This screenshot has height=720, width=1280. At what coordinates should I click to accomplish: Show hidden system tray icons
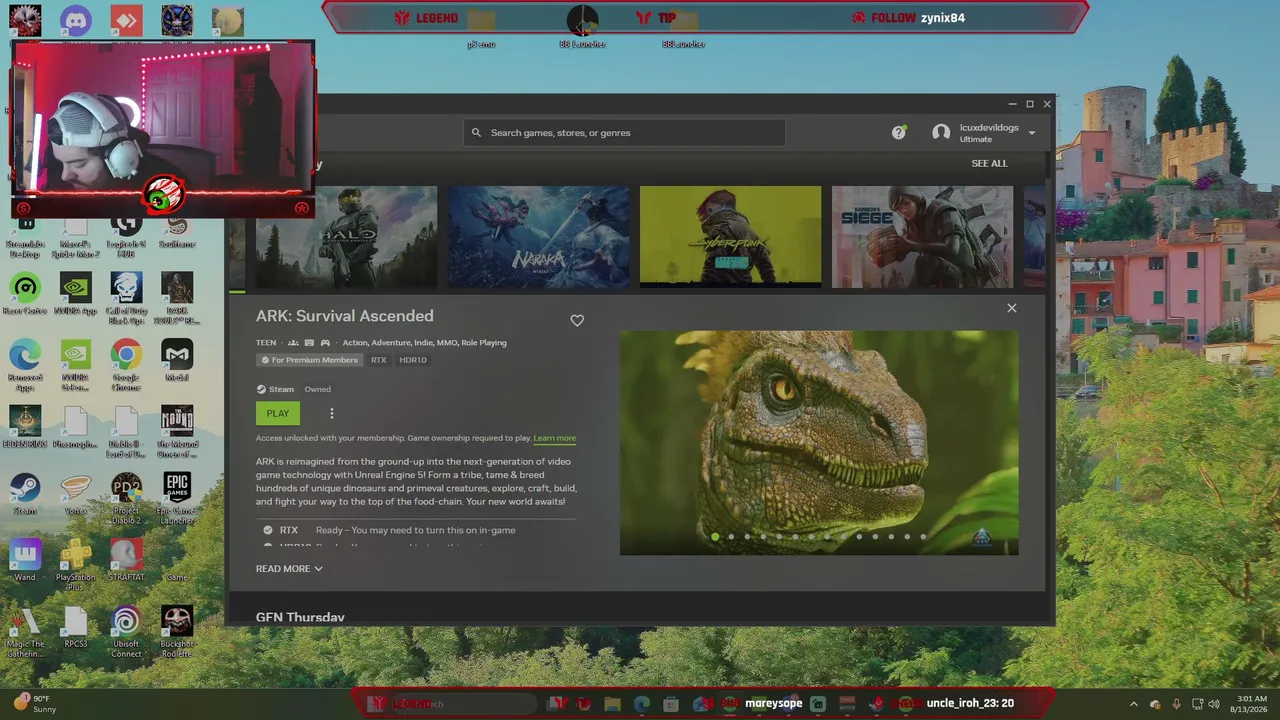[x=1133, y=704]
